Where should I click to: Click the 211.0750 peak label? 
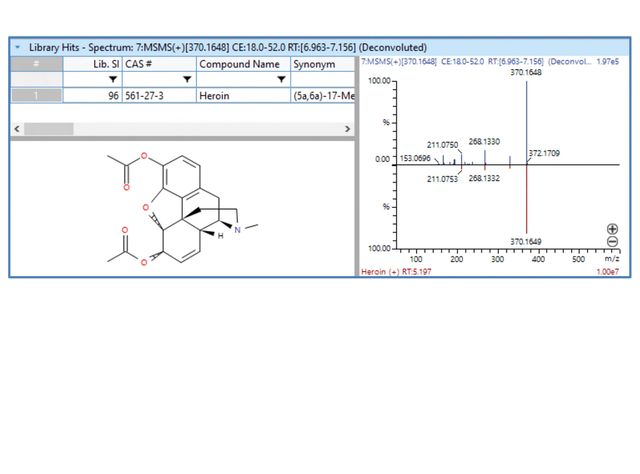coord(442,145)
